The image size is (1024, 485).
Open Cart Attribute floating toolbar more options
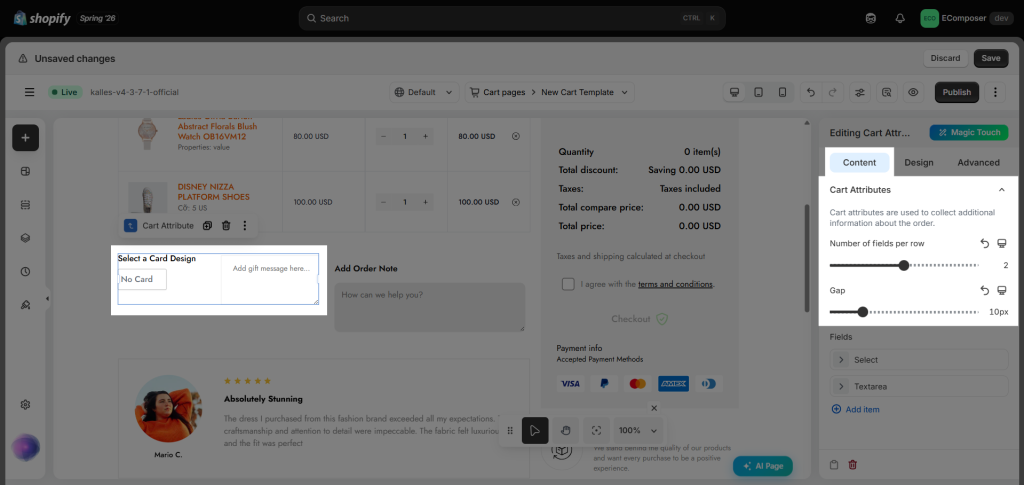point(245,225)
